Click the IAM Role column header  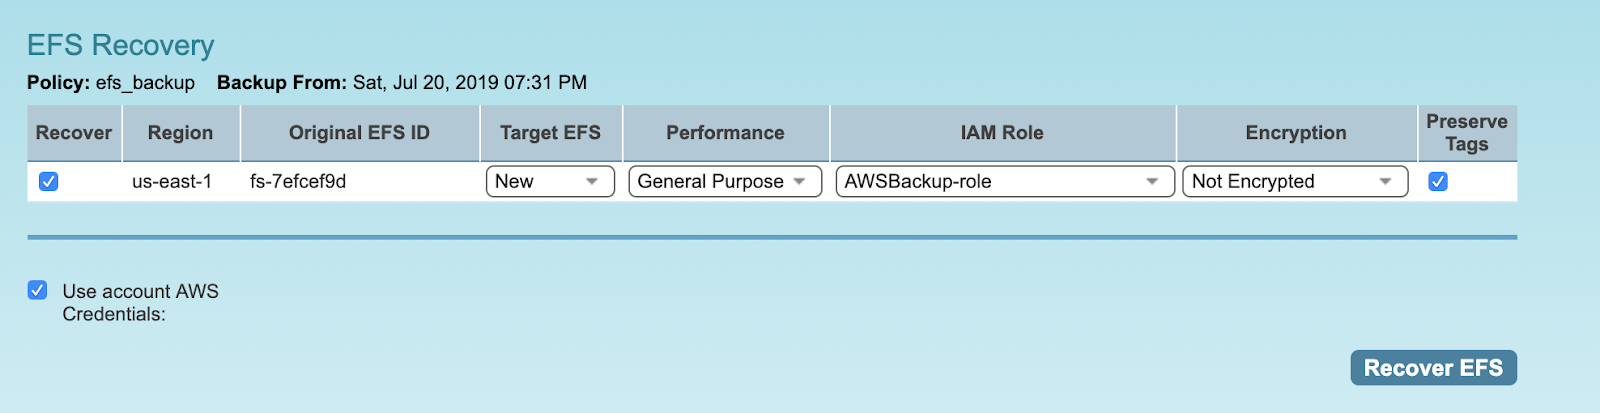(1002, 133)
